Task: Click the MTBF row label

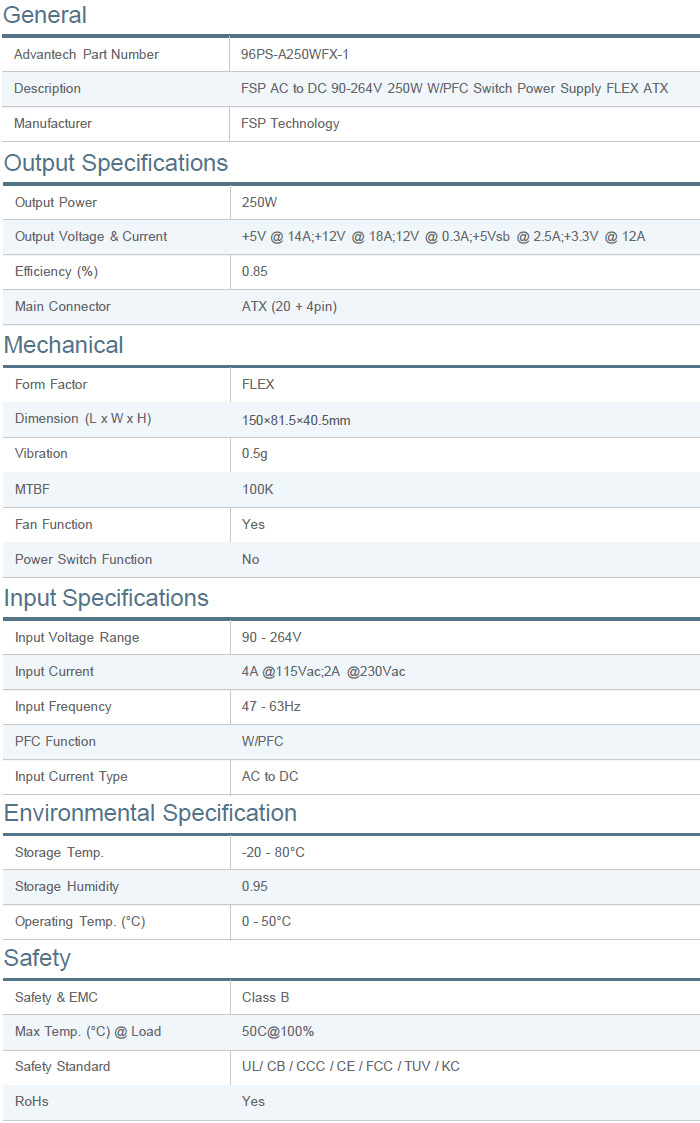Action: pyautogui.click(x=32, y=489)
